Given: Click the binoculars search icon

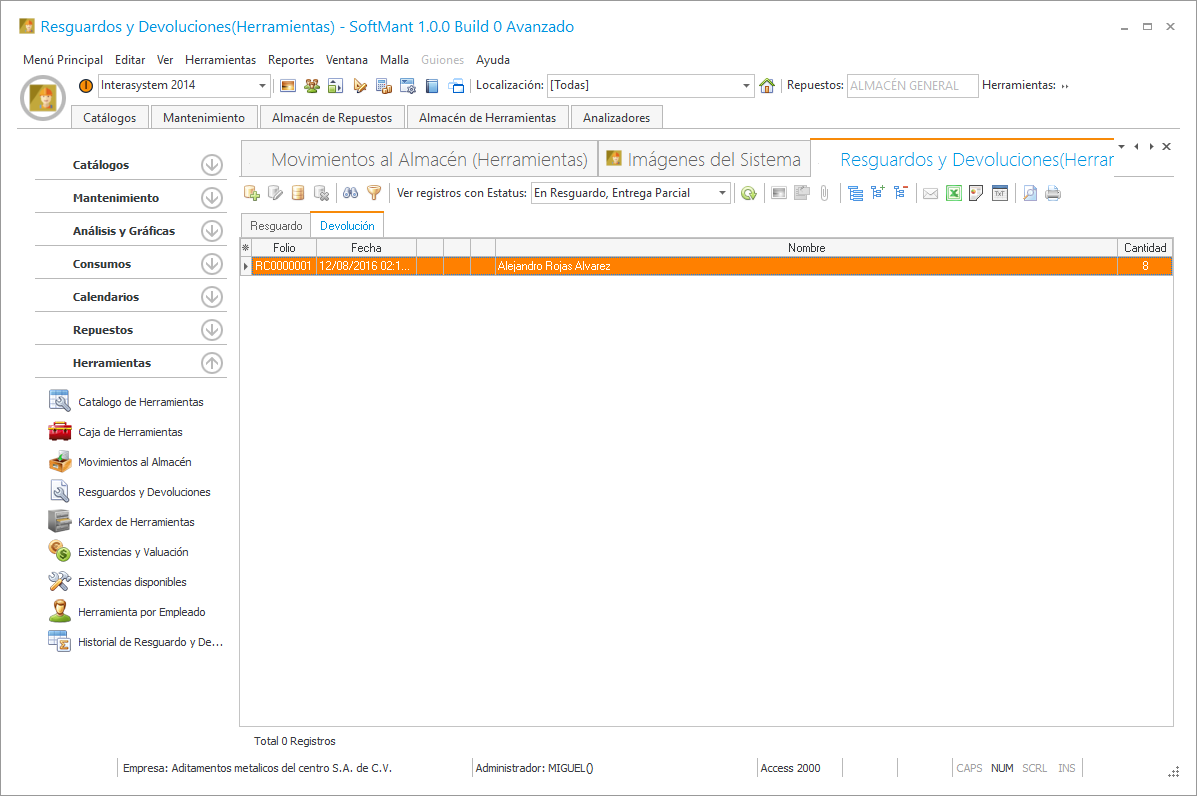Looking at the screenshot, I should 350,193.
